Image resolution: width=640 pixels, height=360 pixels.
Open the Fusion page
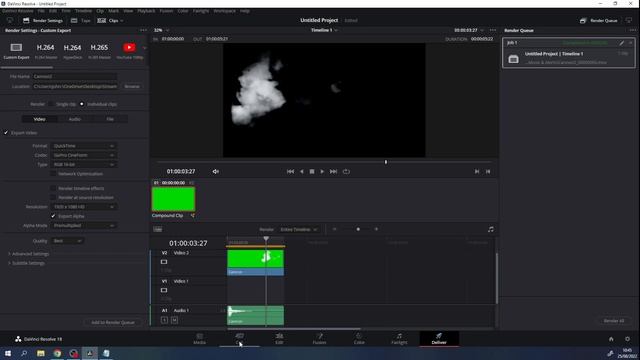tap(319, 339)
